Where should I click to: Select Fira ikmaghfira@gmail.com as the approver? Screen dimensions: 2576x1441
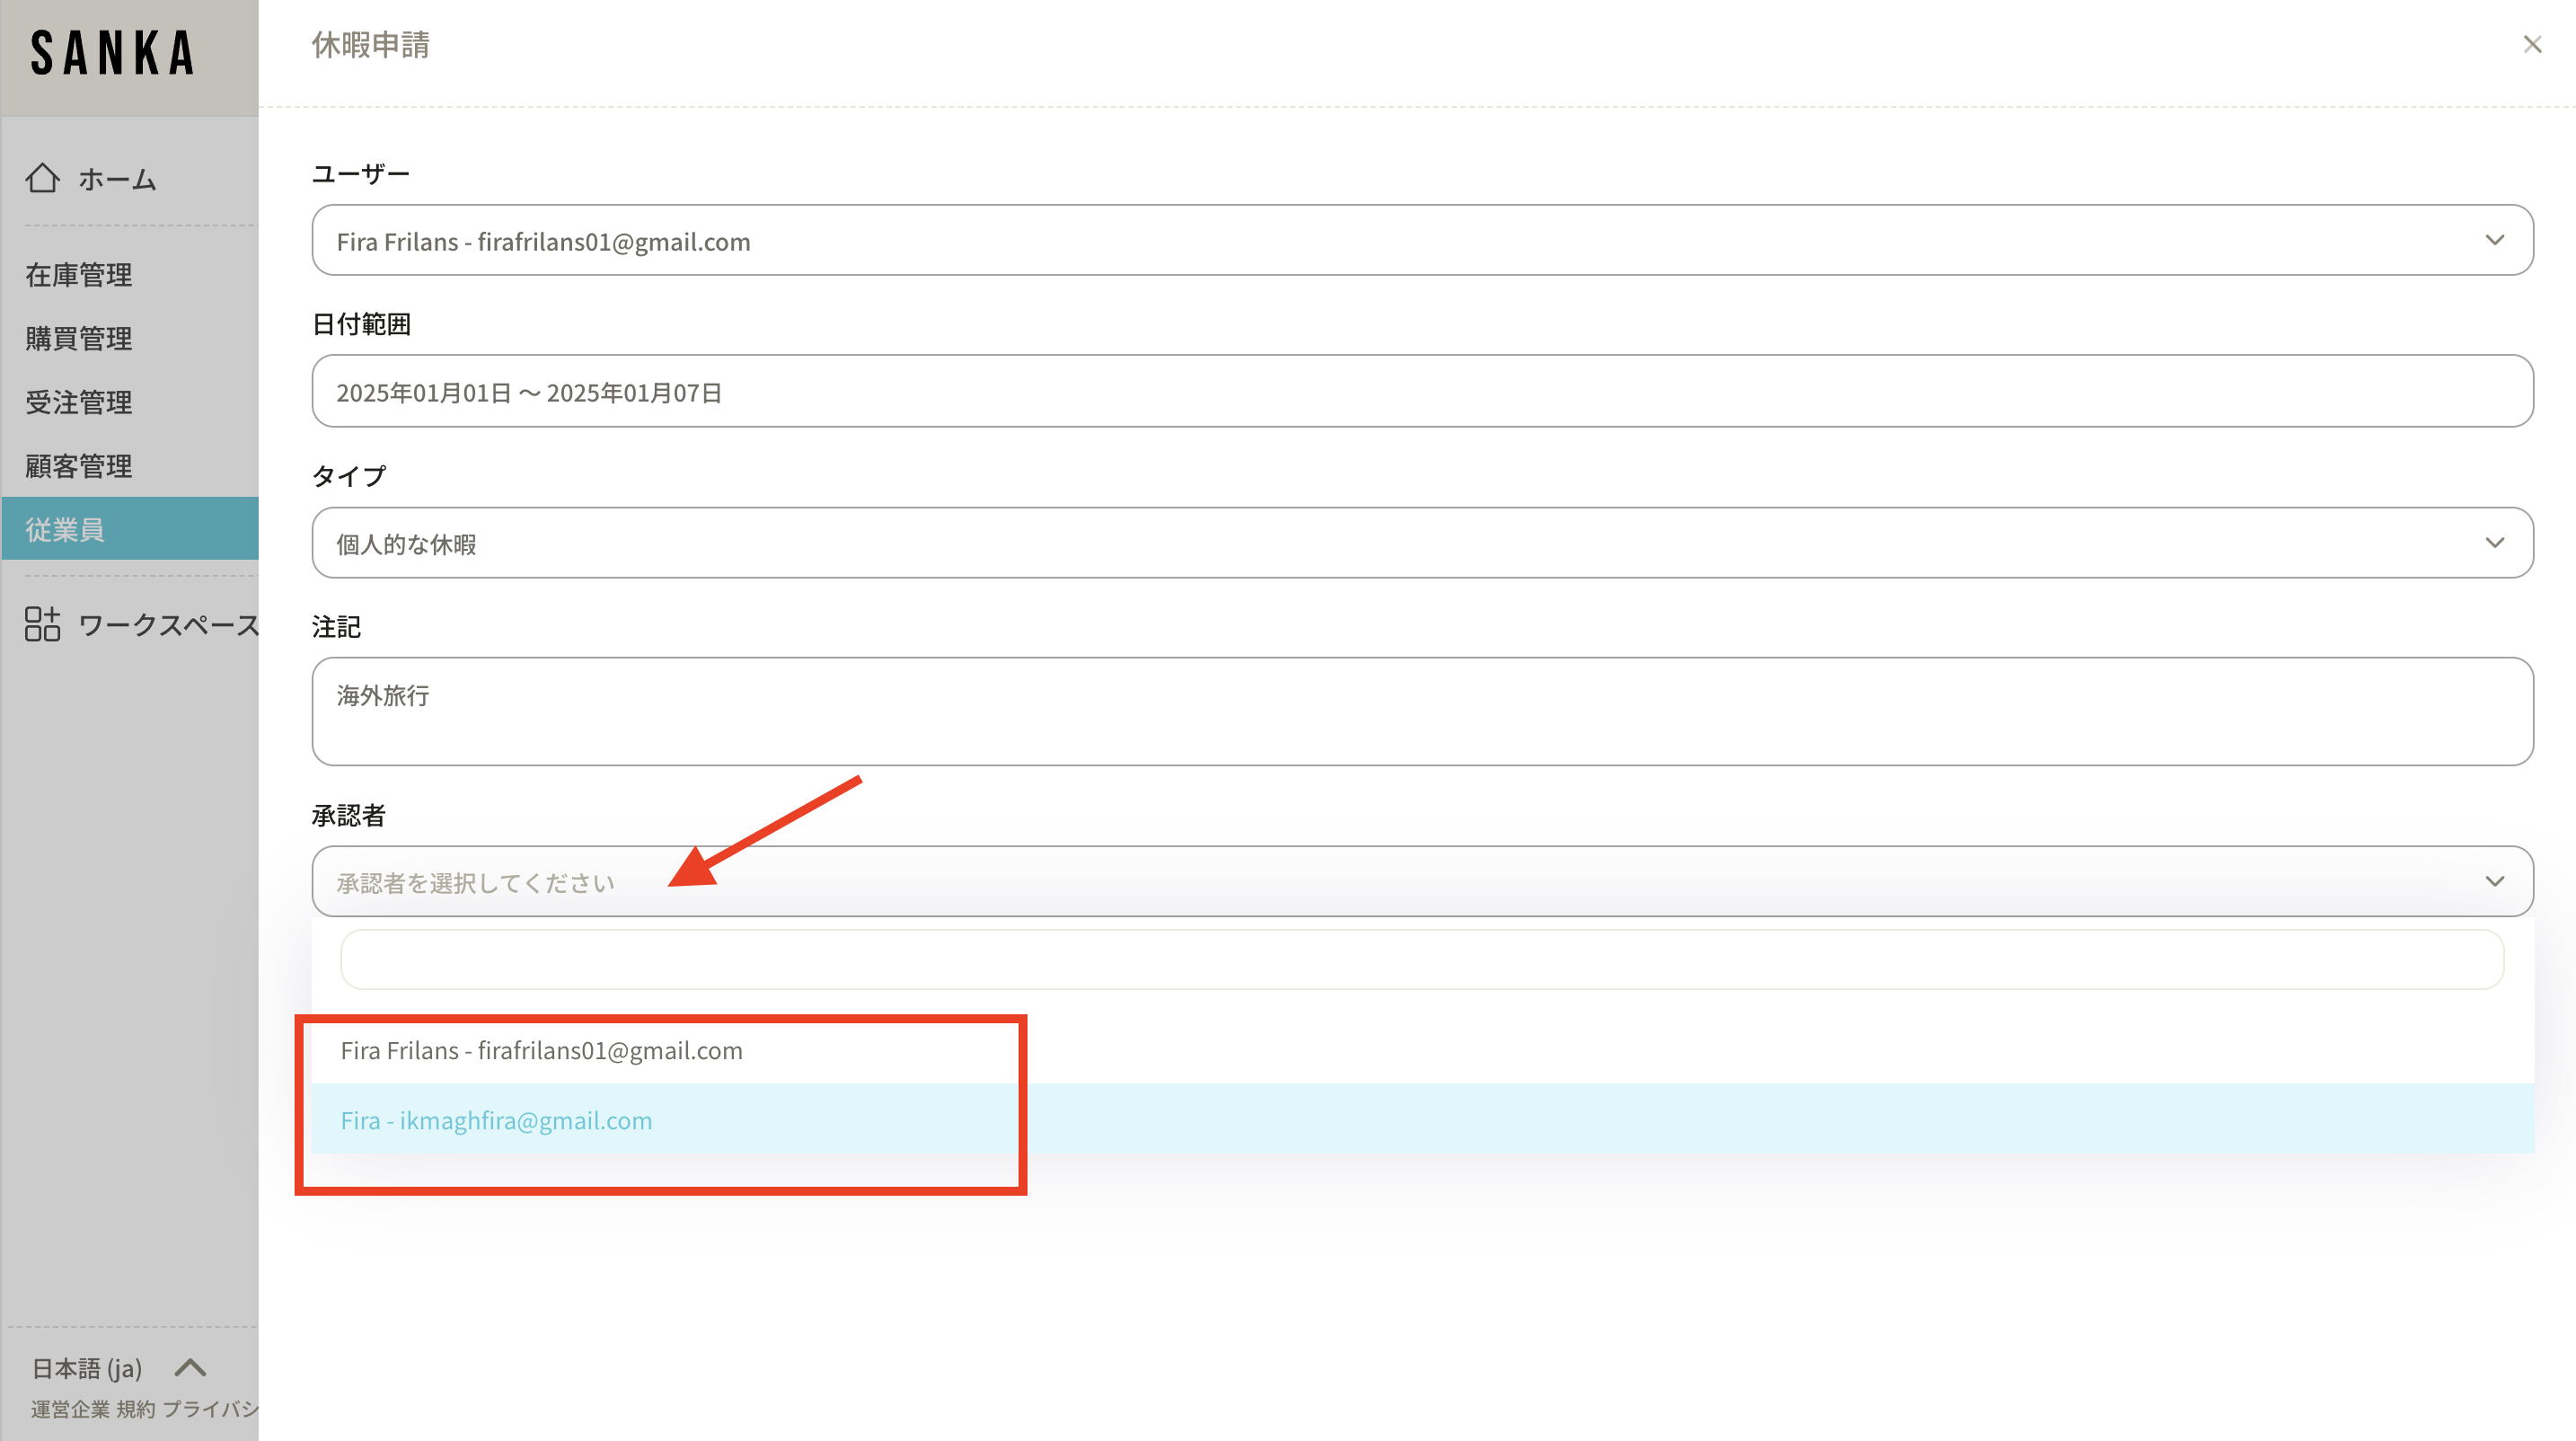pos(496,1120)
